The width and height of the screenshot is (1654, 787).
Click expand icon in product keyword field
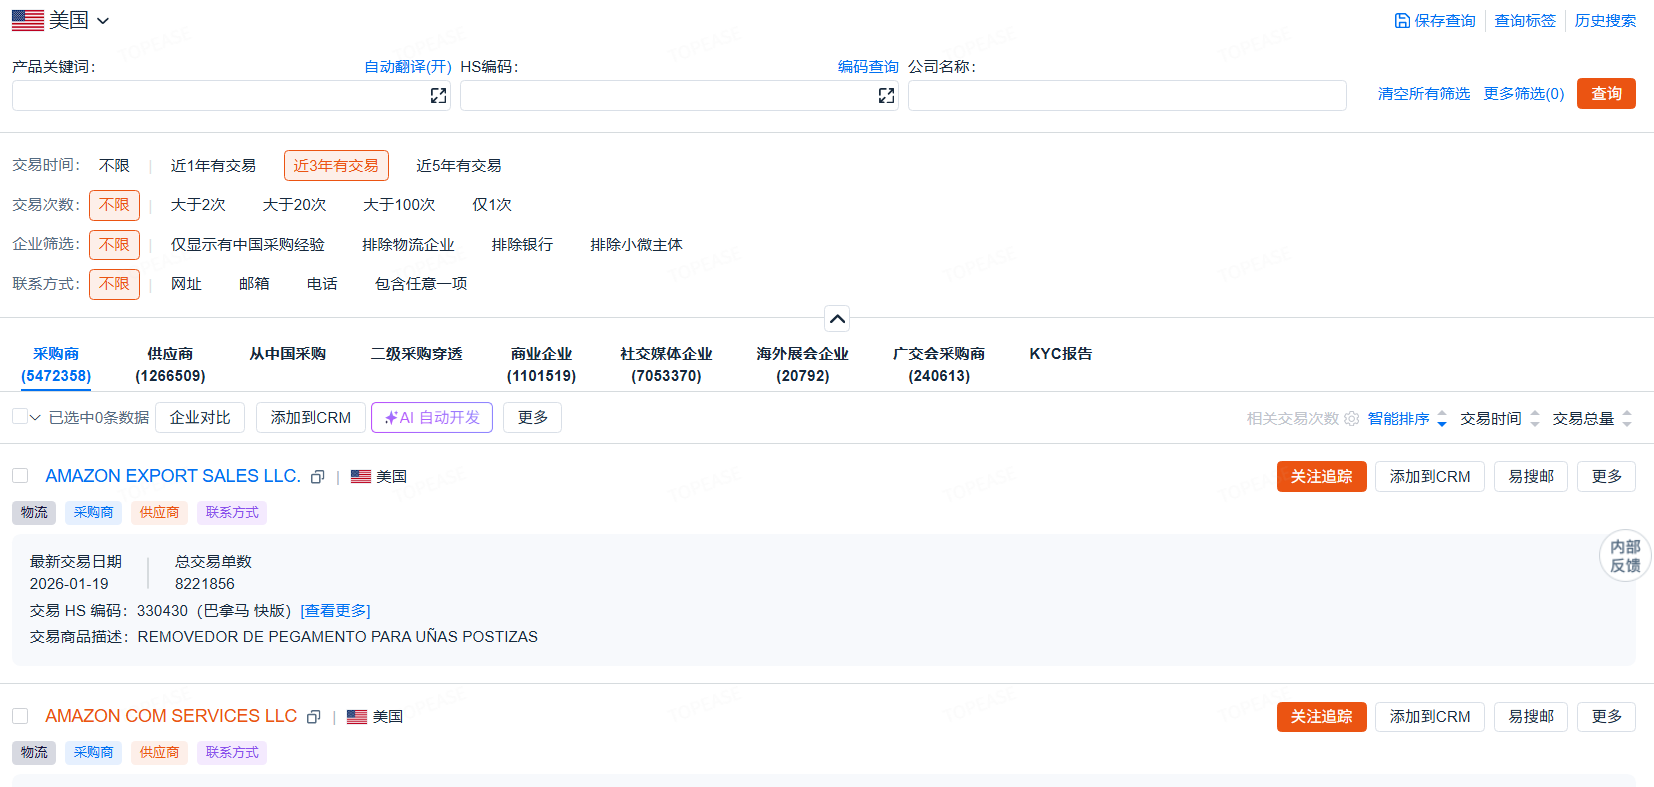pos(438,96)
